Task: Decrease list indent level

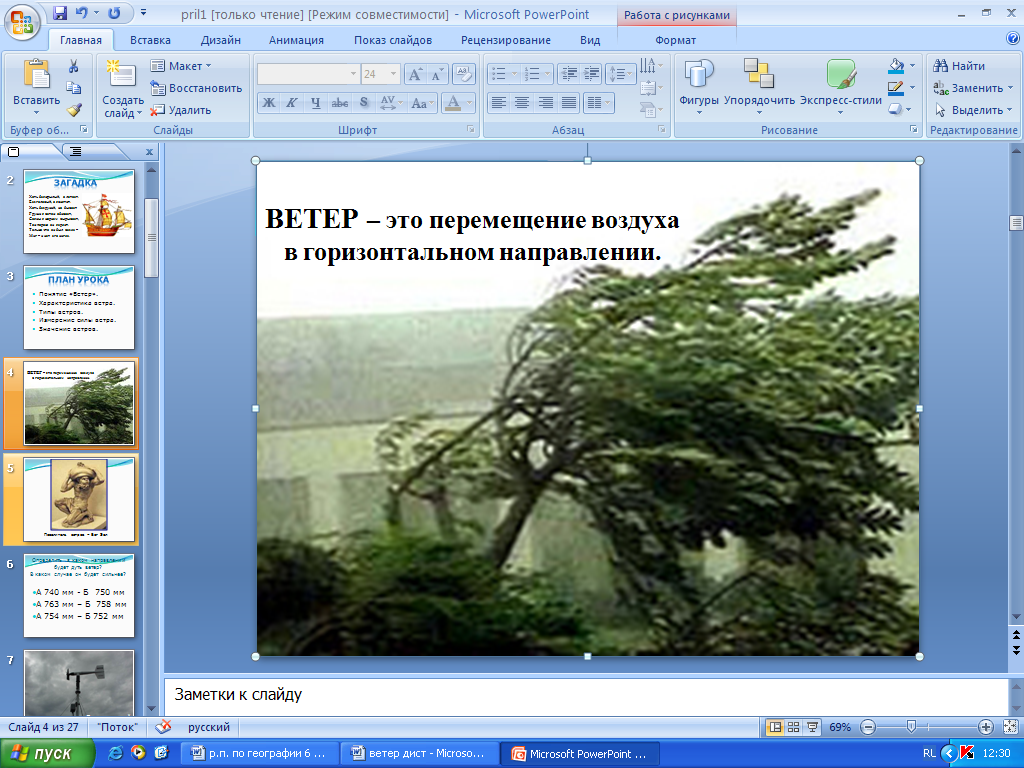Action: [x=569, y=74]
